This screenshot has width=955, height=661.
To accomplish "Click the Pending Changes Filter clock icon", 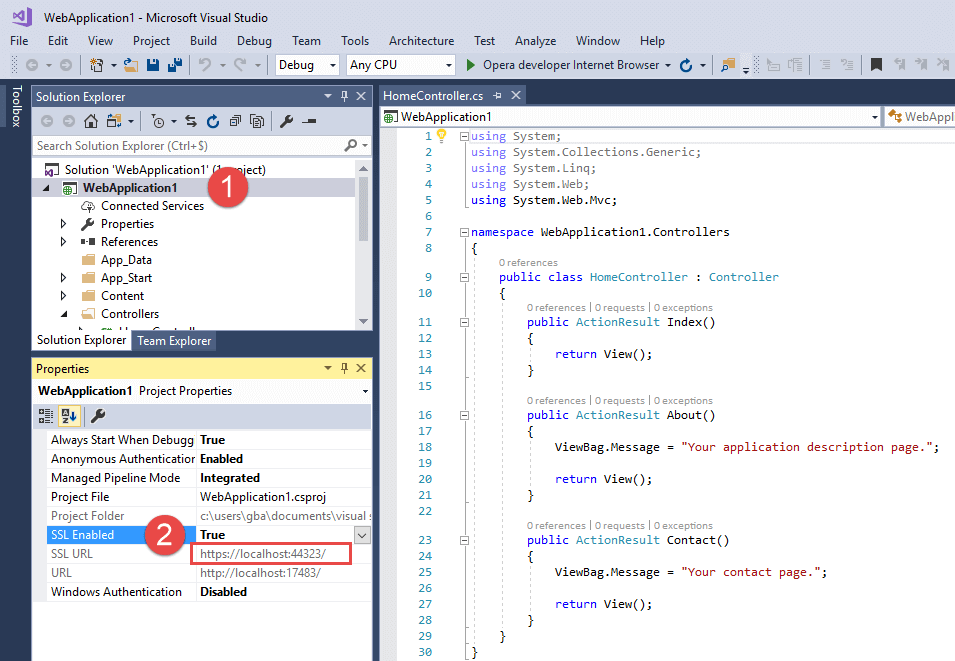I will 158,121.
